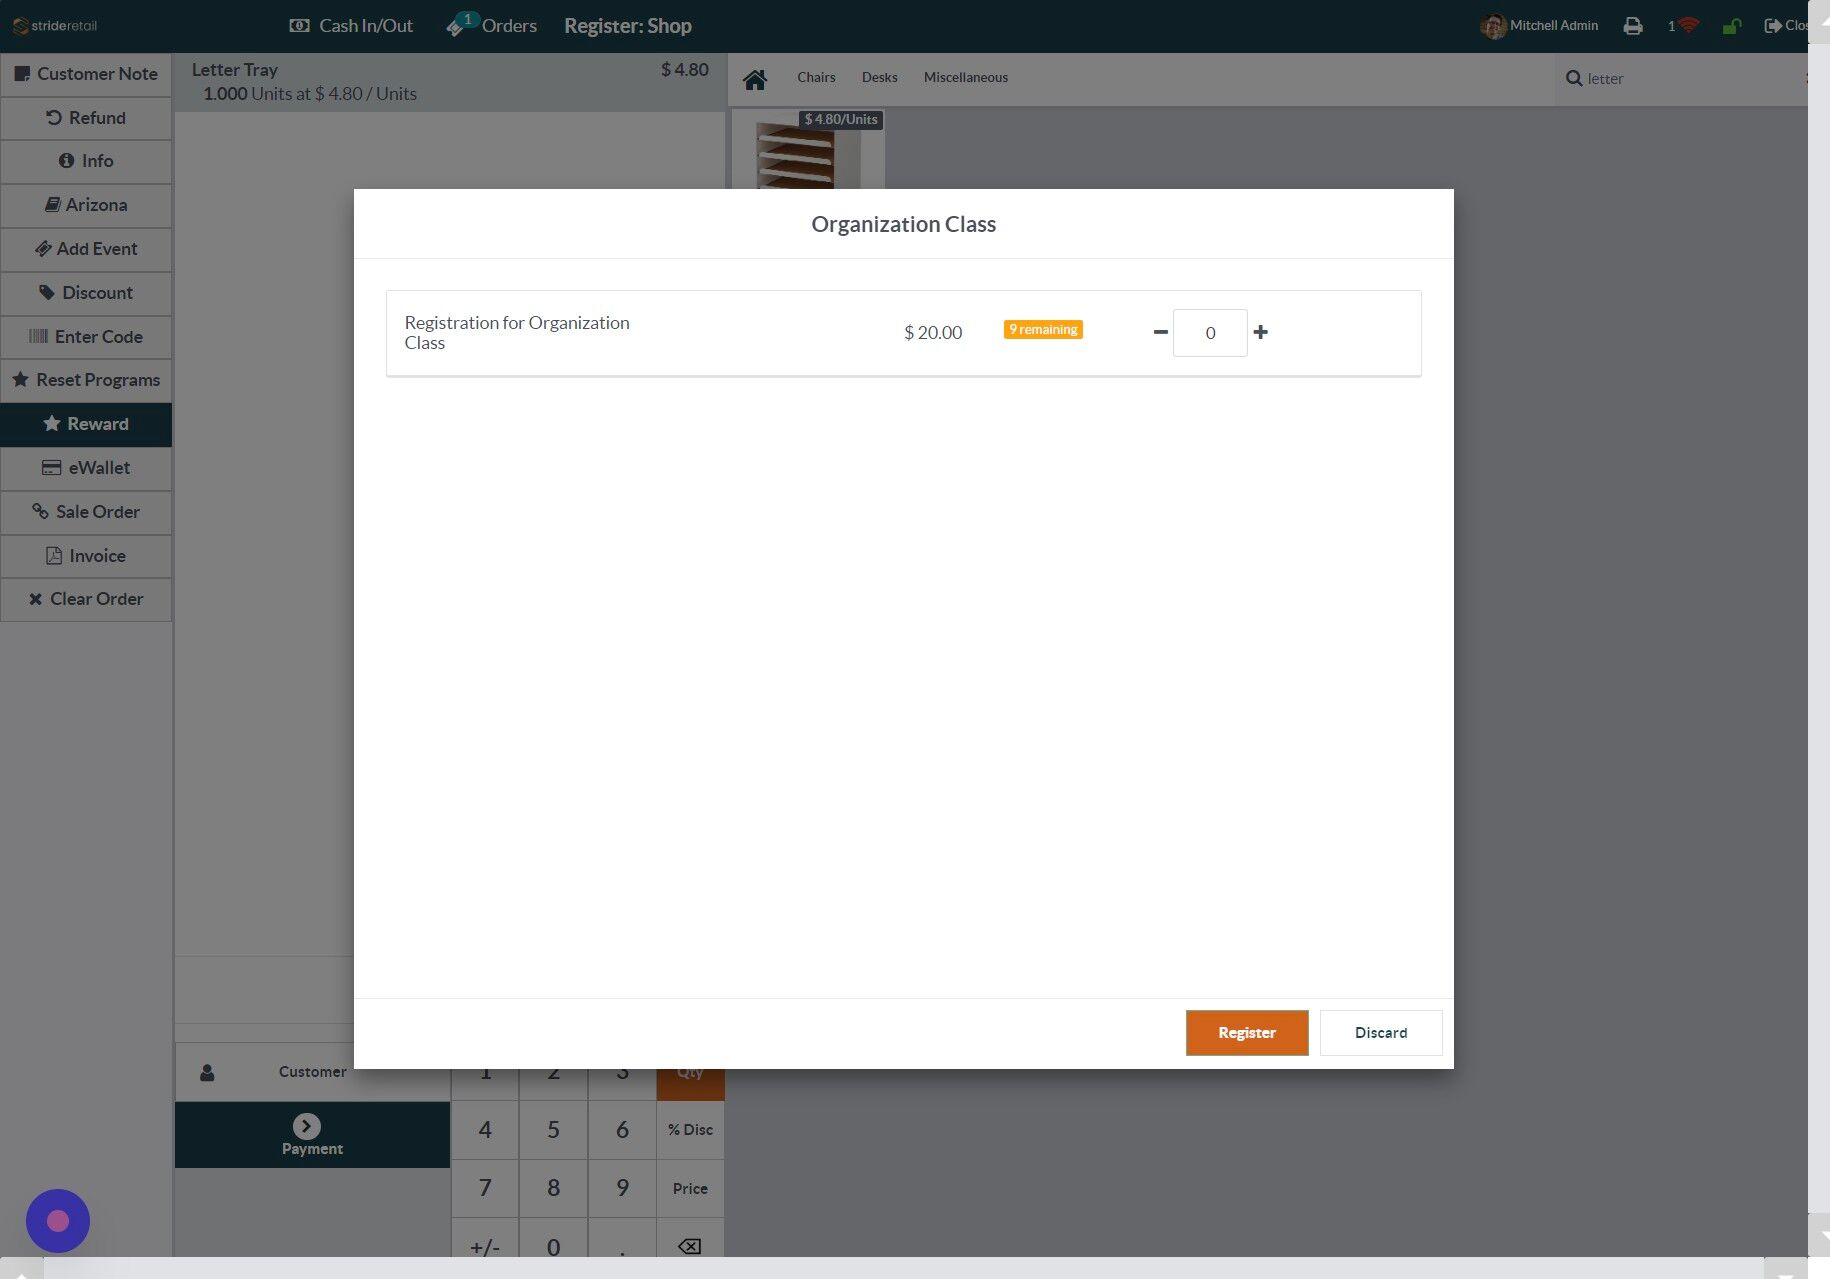Screen dimensions: 1830x1279
Task: Click the Close session icon
Action: [x=1773, y=26]
